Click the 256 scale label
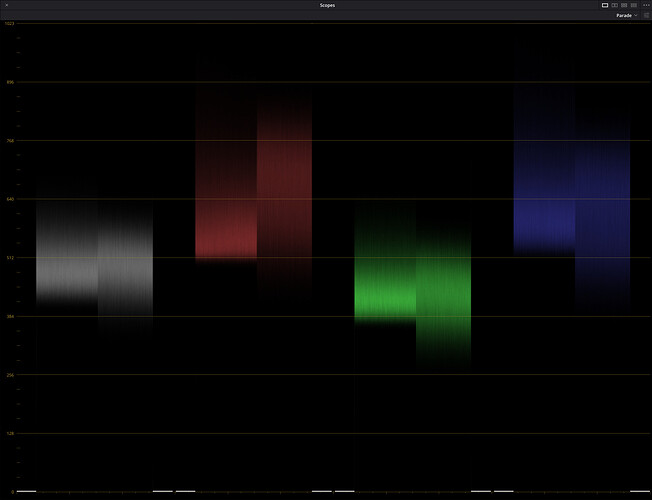This screenshot has width=652, height=500. coord(10,375)
